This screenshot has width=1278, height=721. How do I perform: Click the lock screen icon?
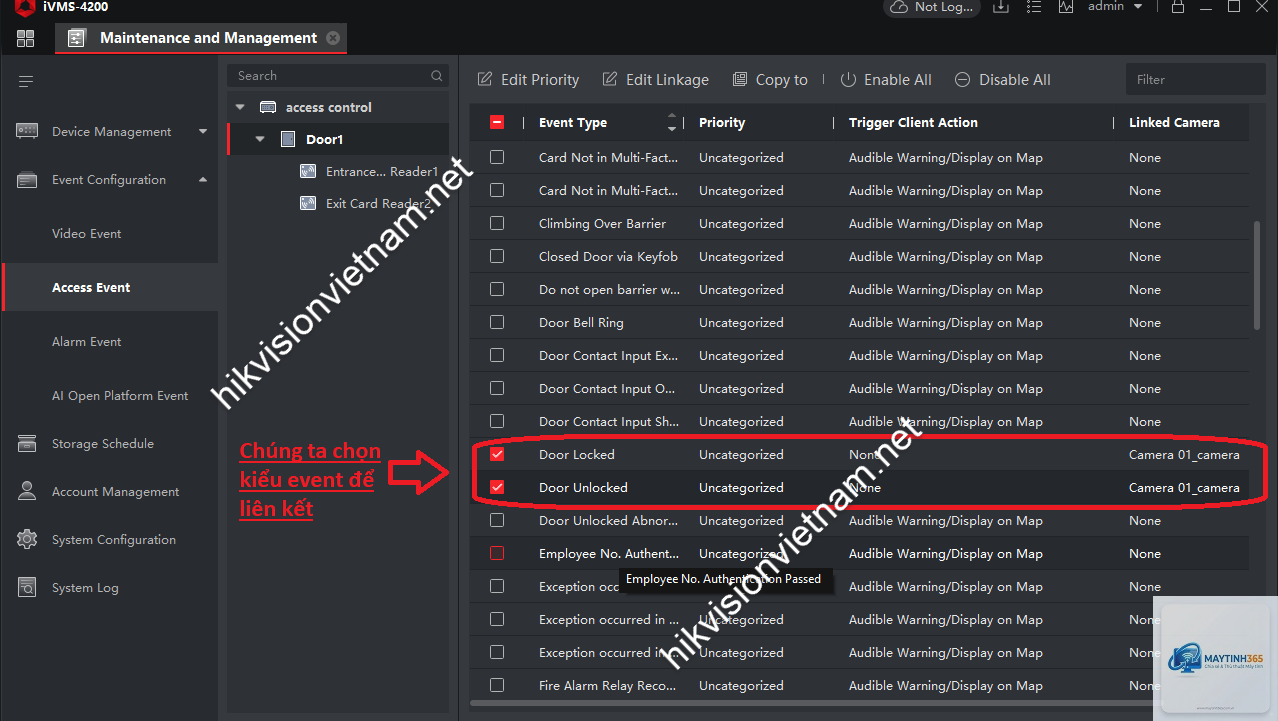coord(1177,6)
